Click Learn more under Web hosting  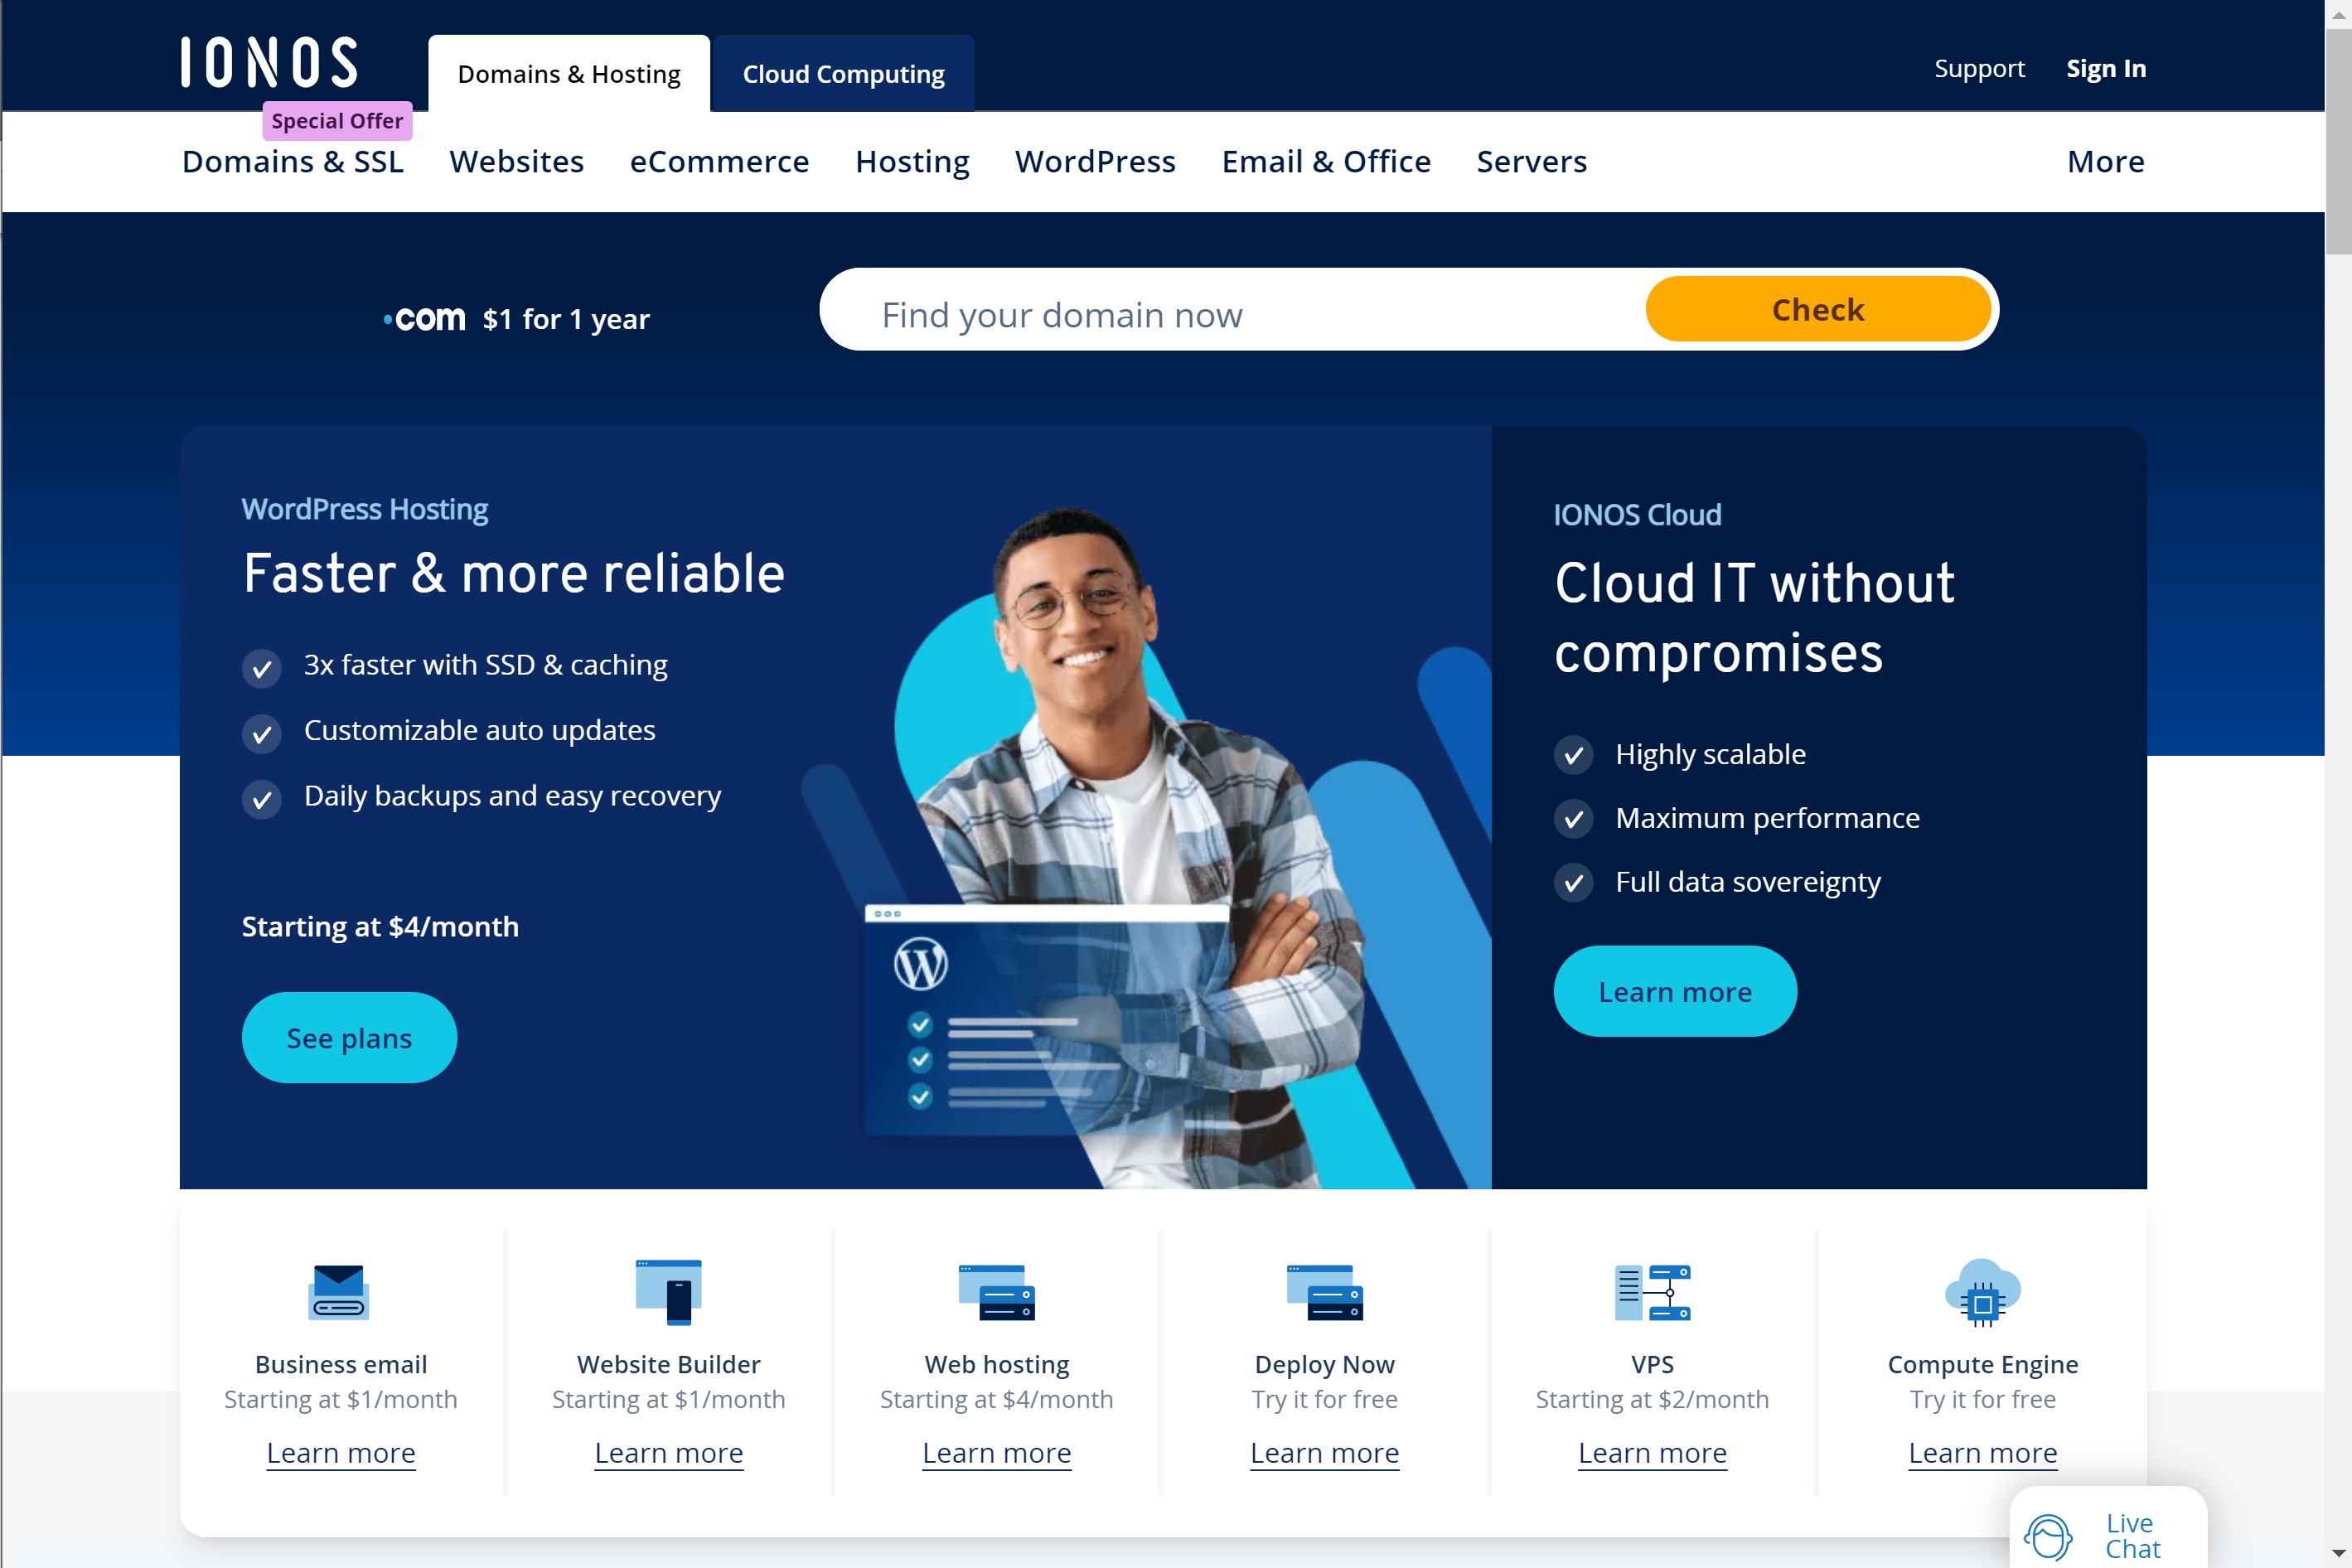tap(997, 1452)
